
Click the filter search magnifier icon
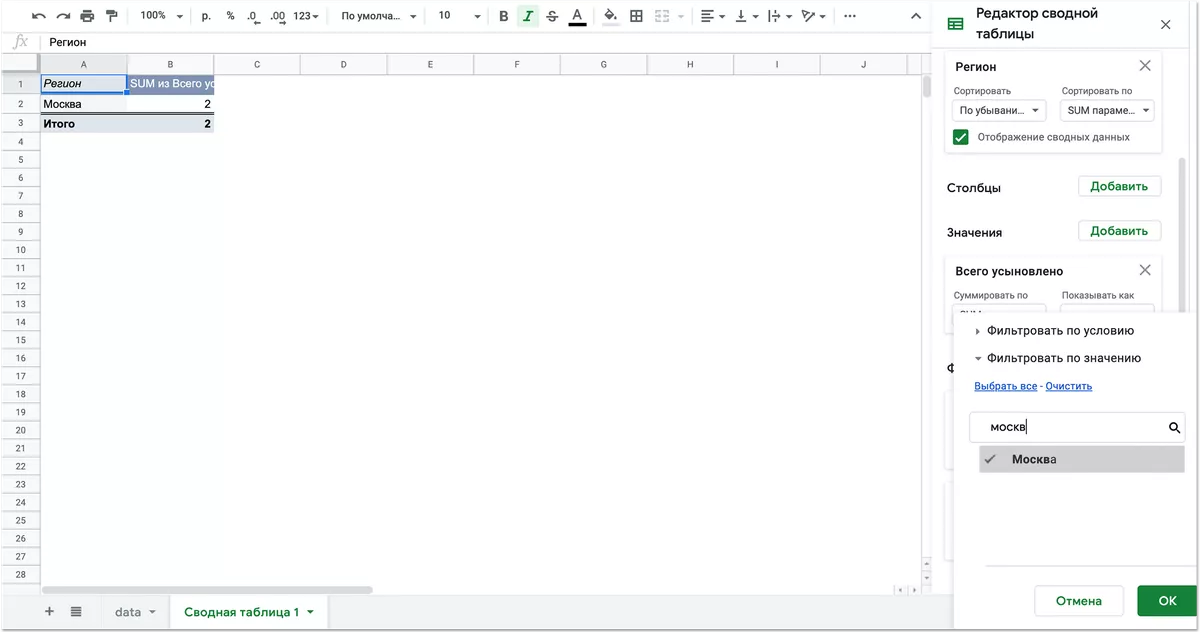coord(1175,428)
